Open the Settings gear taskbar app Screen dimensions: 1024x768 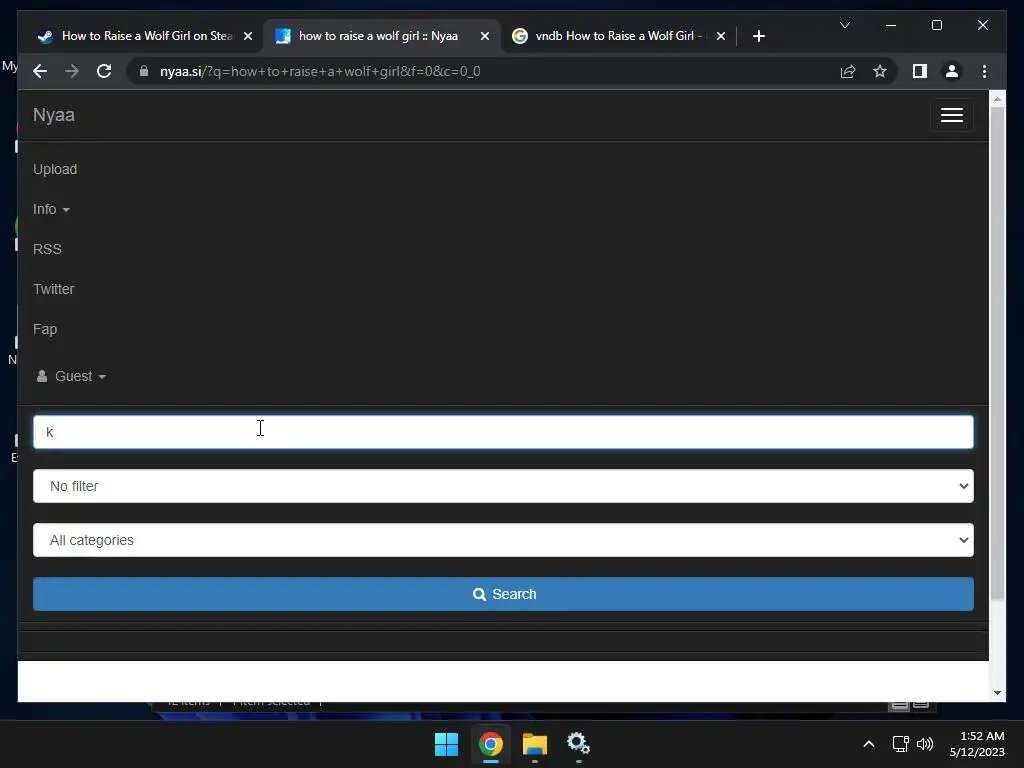pyautogui.click(x=578, y=744)
